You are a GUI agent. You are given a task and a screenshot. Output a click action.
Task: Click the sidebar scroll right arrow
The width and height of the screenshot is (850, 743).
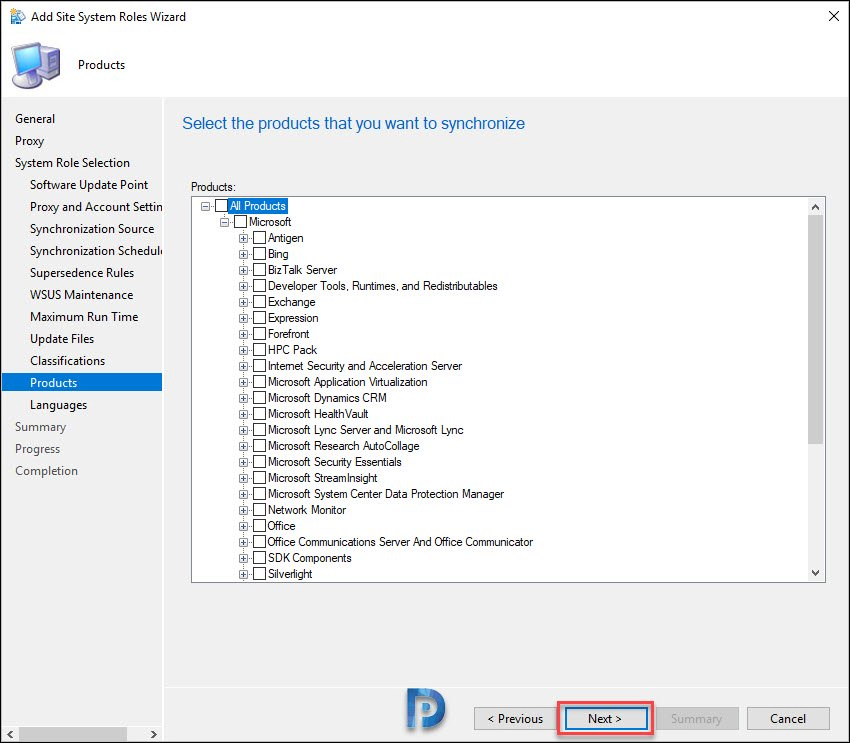coord(153,734)
